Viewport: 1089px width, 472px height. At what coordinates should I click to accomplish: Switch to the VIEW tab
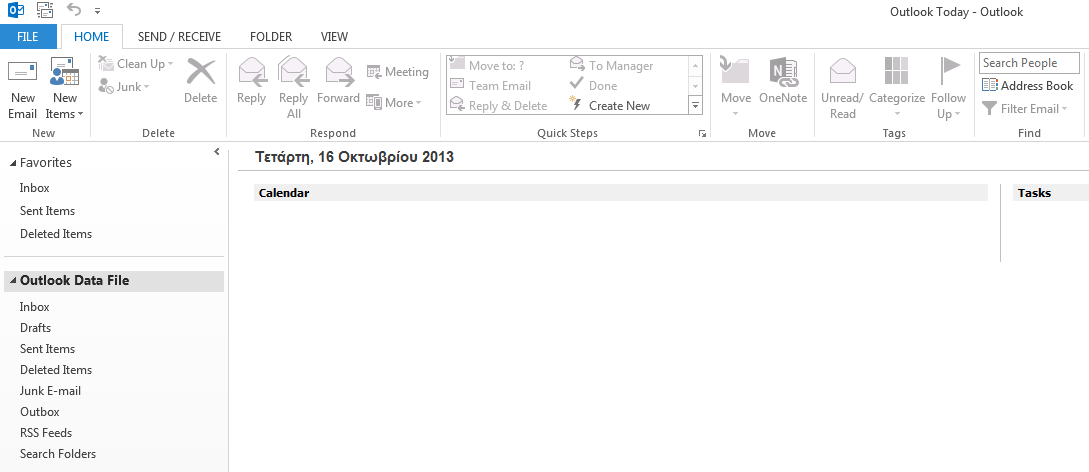tap(334, 37)
